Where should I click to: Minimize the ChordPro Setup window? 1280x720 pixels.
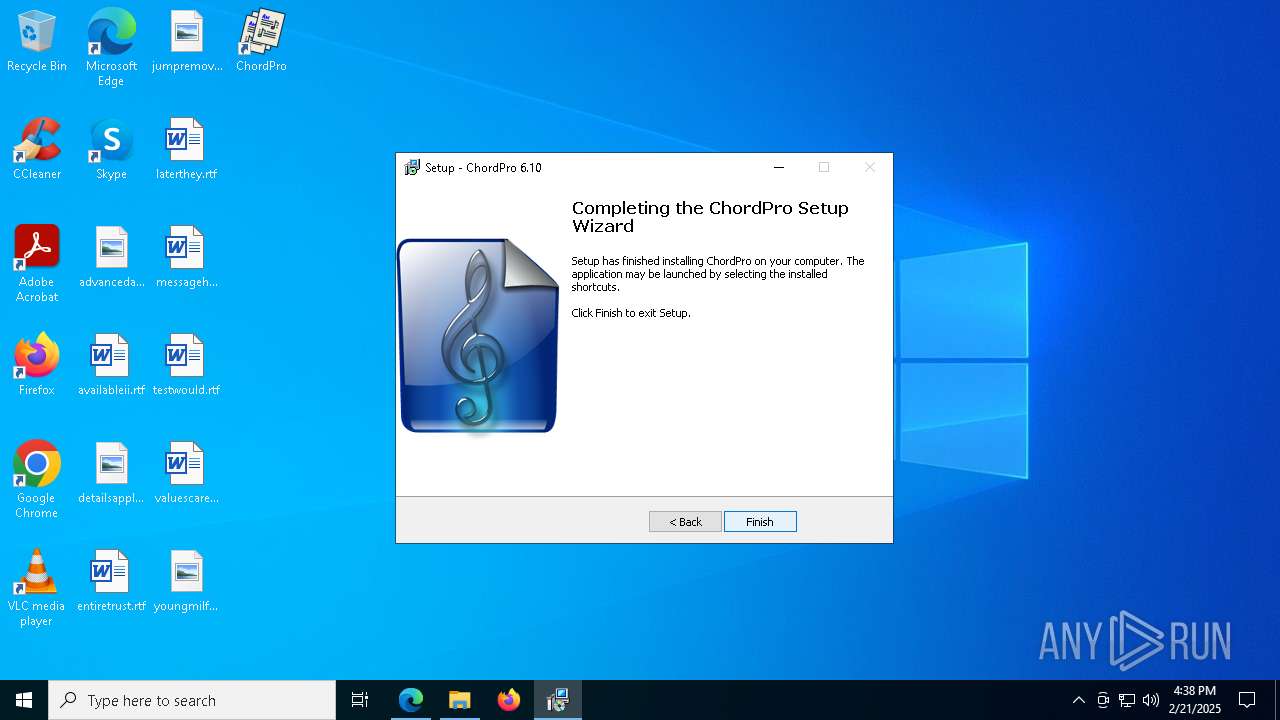(779, 168)
